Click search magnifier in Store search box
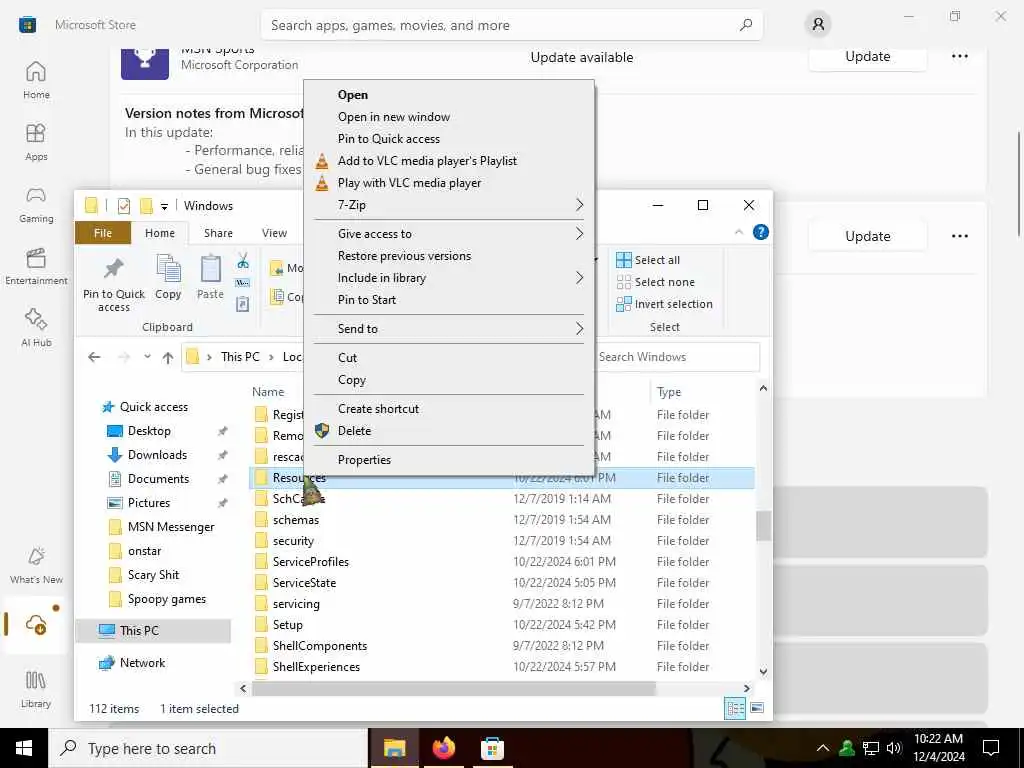 click(746, 25)
